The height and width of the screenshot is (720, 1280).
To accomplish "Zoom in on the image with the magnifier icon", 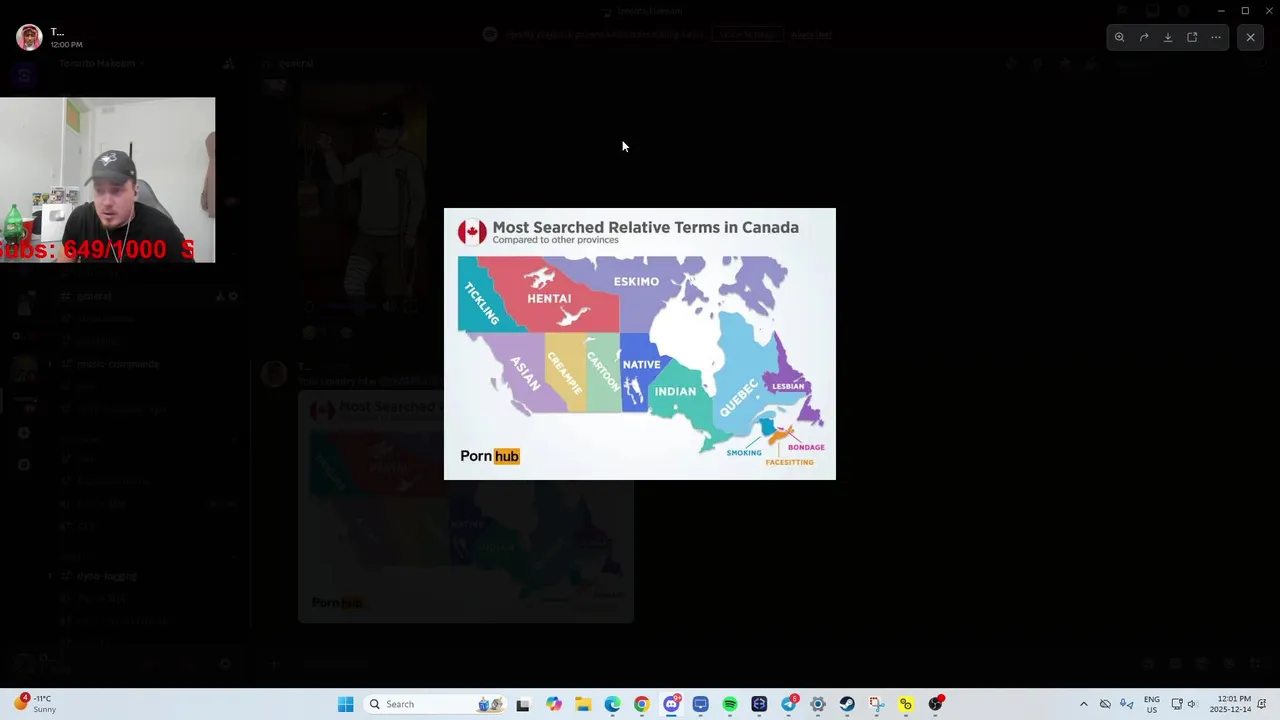I will [1120, 37].
